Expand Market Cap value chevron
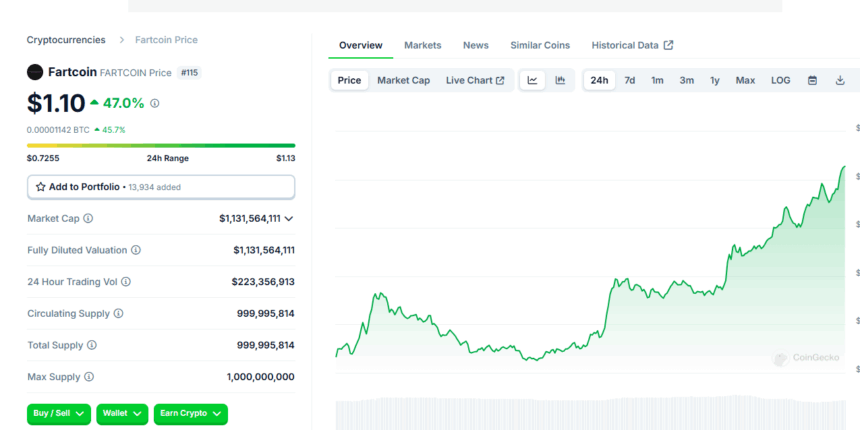The image size is (860, 430). coord(289,219)
